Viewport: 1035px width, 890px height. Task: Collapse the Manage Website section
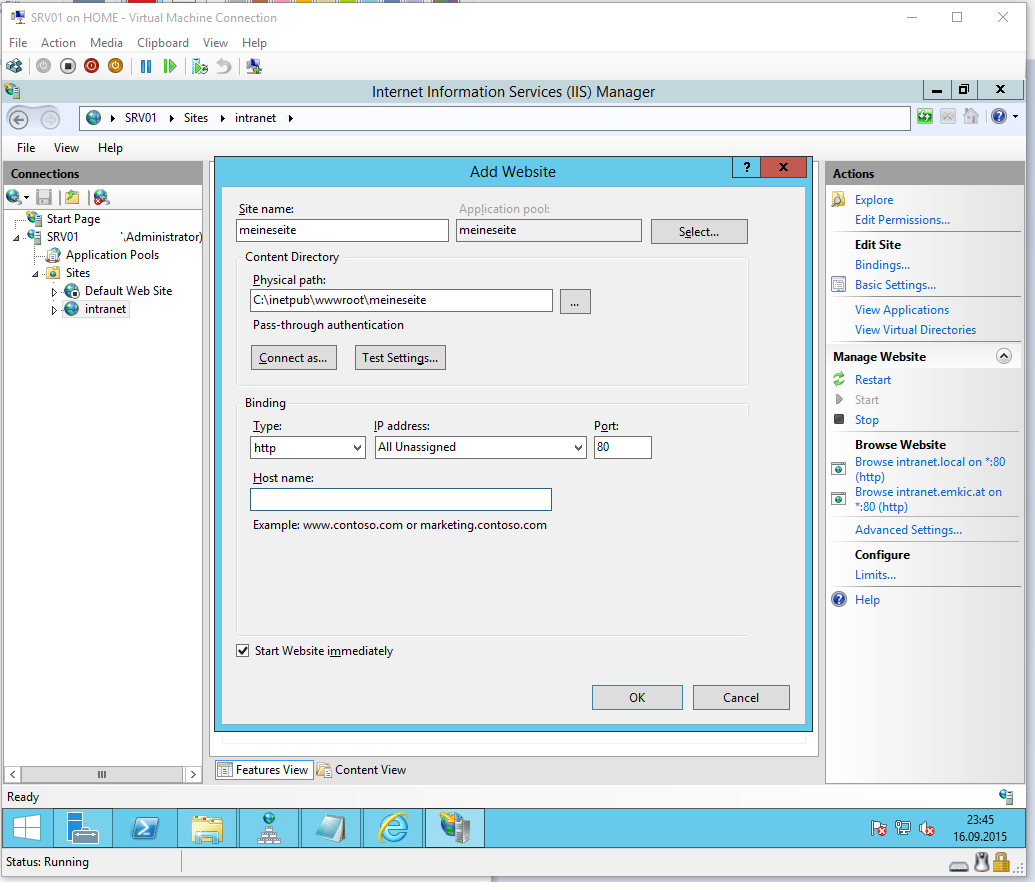1003,357
